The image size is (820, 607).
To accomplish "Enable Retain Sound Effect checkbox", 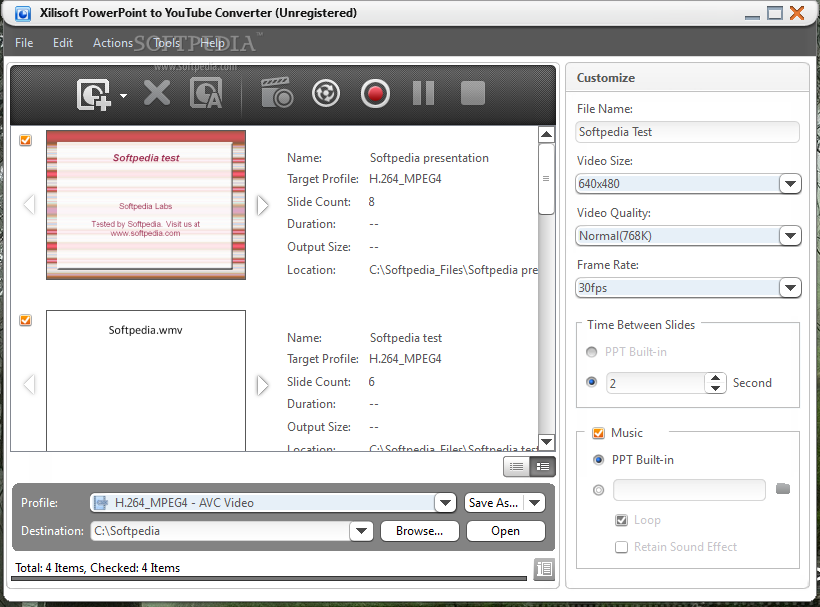I will tap(621, 547).
